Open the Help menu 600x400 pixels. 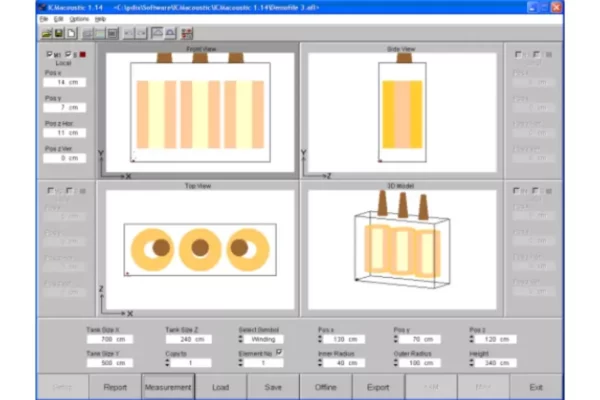point(100,19)
